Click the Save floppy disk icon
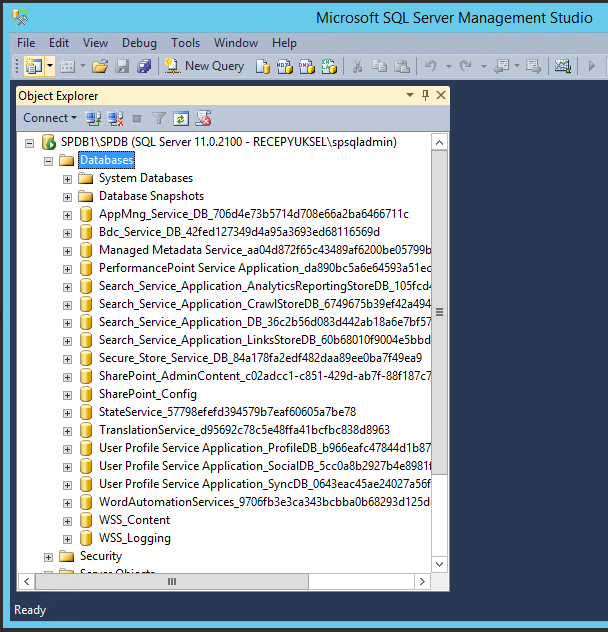Viewport: 608px width, 632px height. click(x=122, y=66)
